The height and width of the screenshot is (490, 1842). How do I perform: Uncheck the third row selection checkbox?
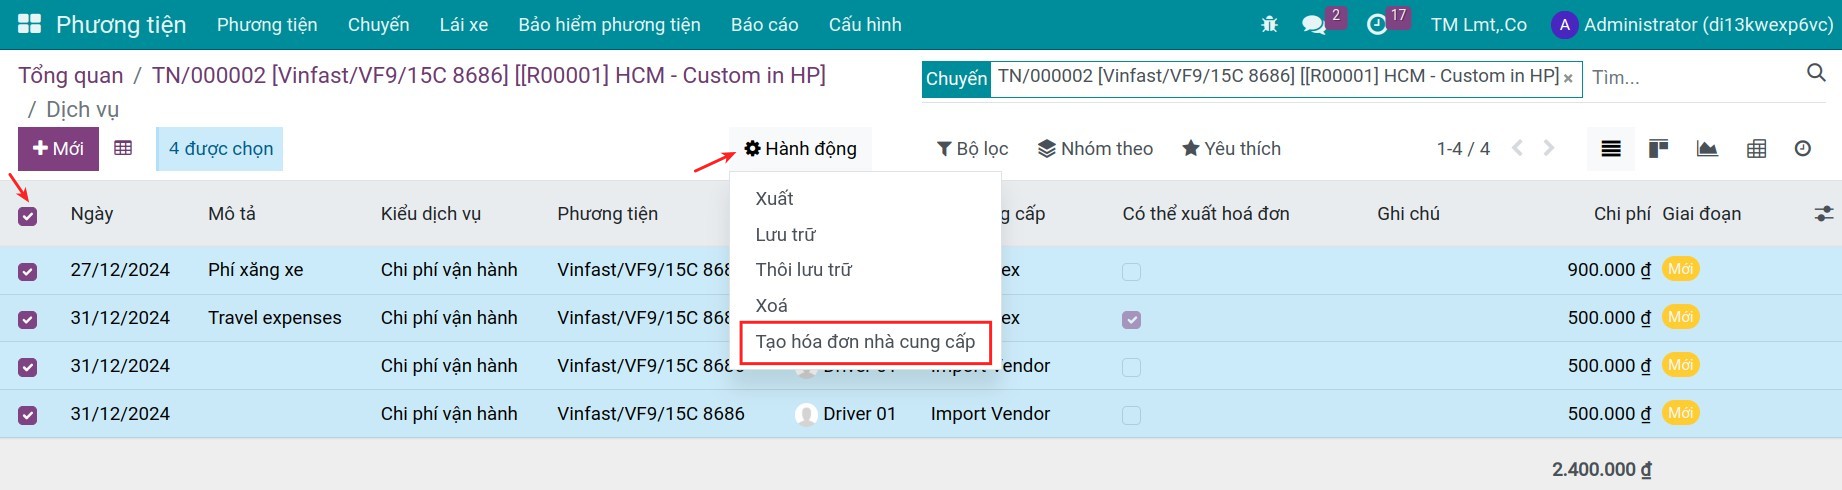tap(28, 368)
